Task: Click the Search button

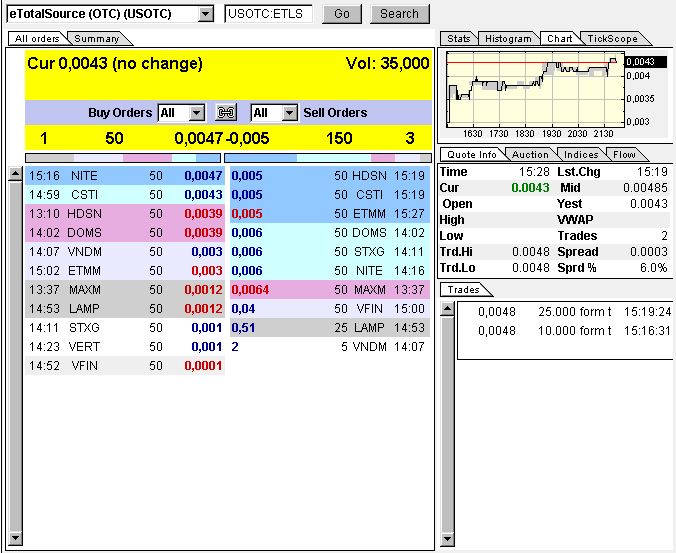Action: pos(400,14)
